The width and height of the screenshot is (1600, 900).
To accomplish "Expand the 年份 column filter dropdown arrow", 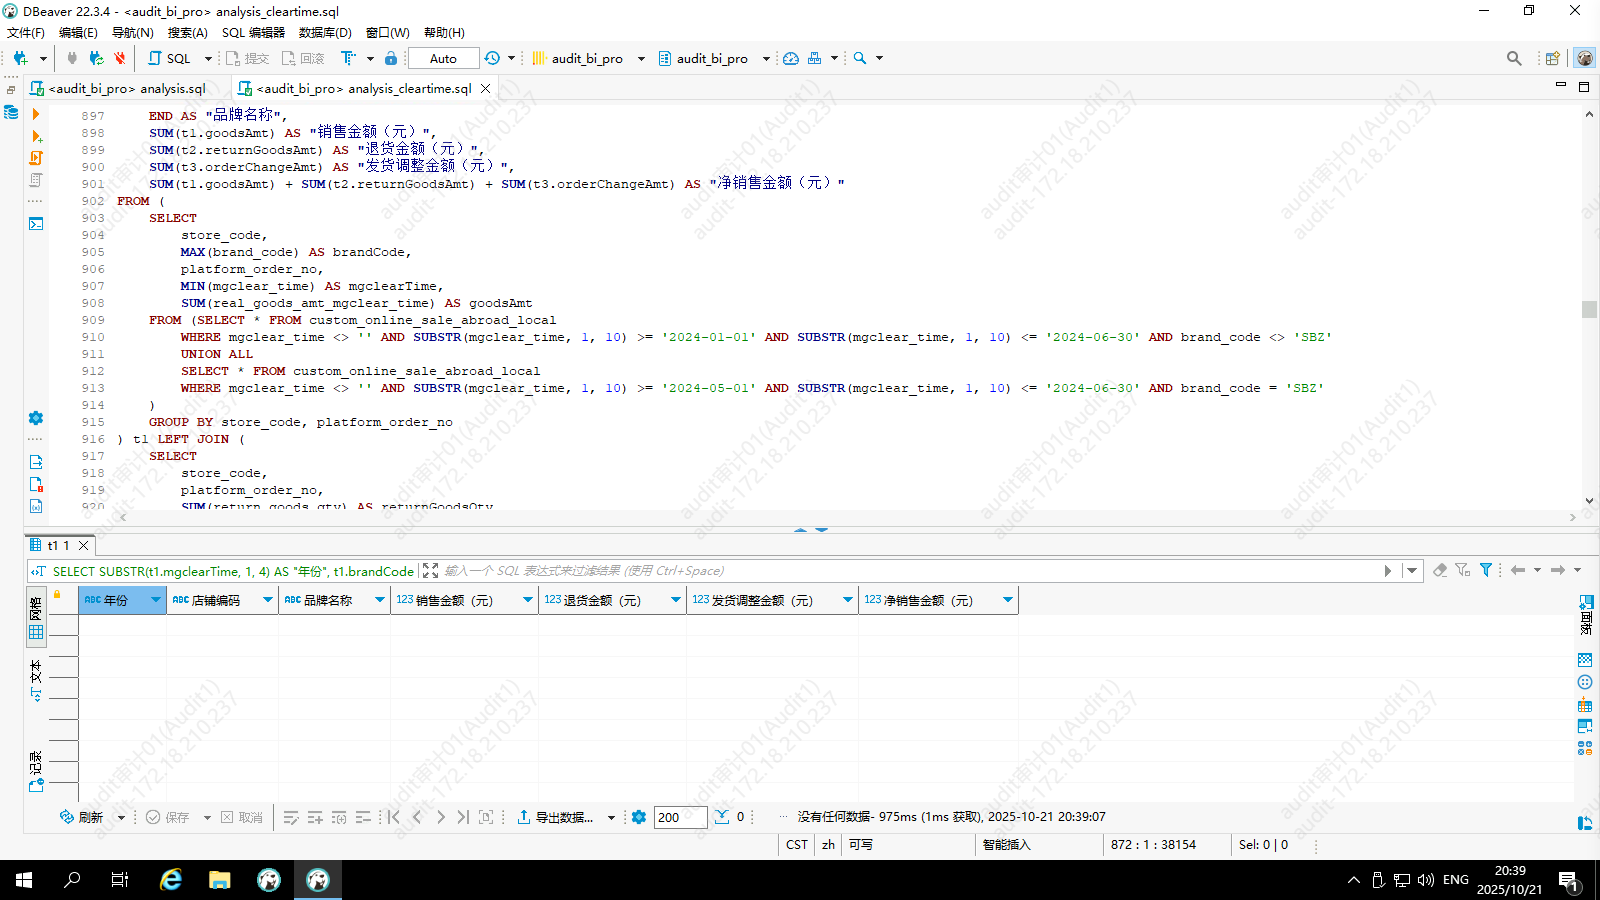I will [156, 600].
